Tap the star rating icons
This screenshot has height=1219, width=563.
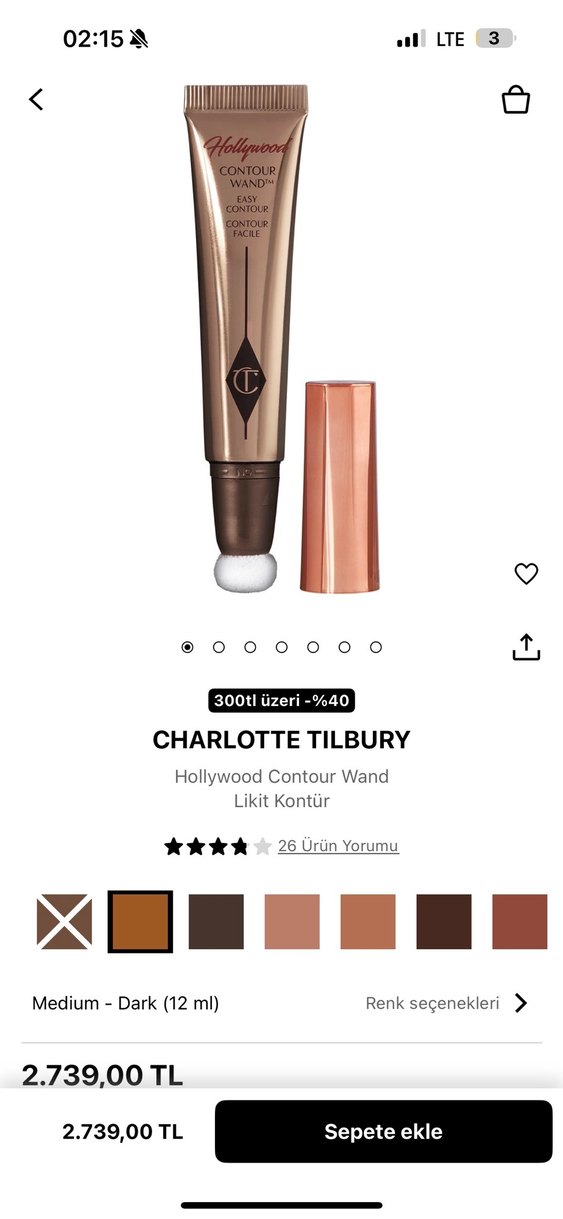[x=218, y=846]
